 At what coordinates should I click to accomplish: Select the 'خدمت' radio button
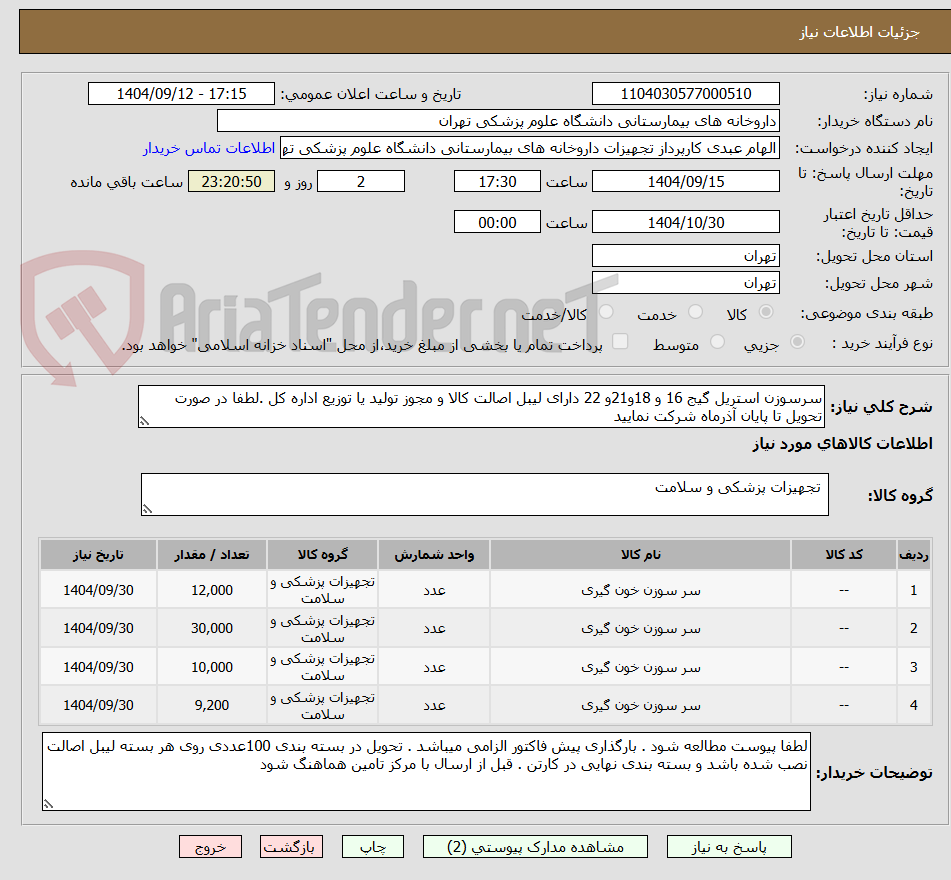[x=695, y=312]
